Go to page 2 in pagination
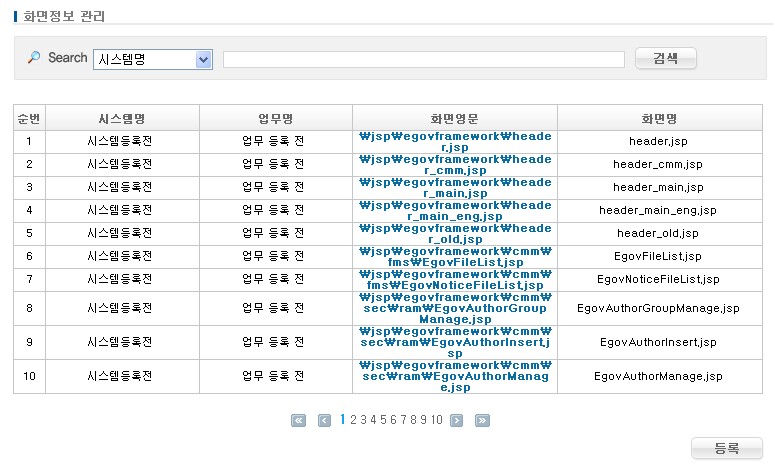The width and height of the screenshot is (775, 469). click(x=353, y=420)
